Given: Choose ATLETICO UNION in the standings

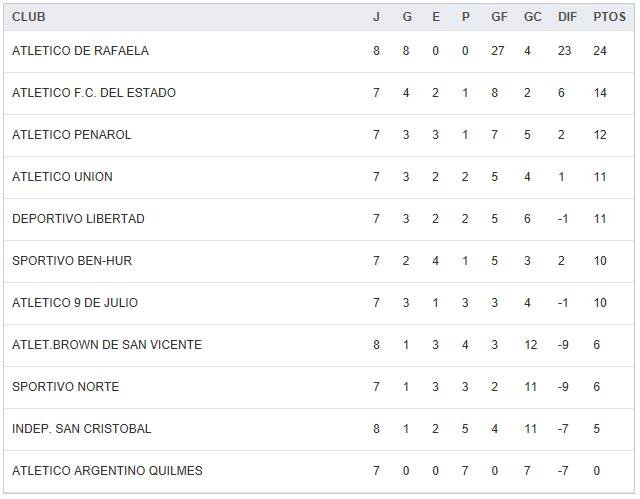Looking at the screenshot, I should [62, 177].
